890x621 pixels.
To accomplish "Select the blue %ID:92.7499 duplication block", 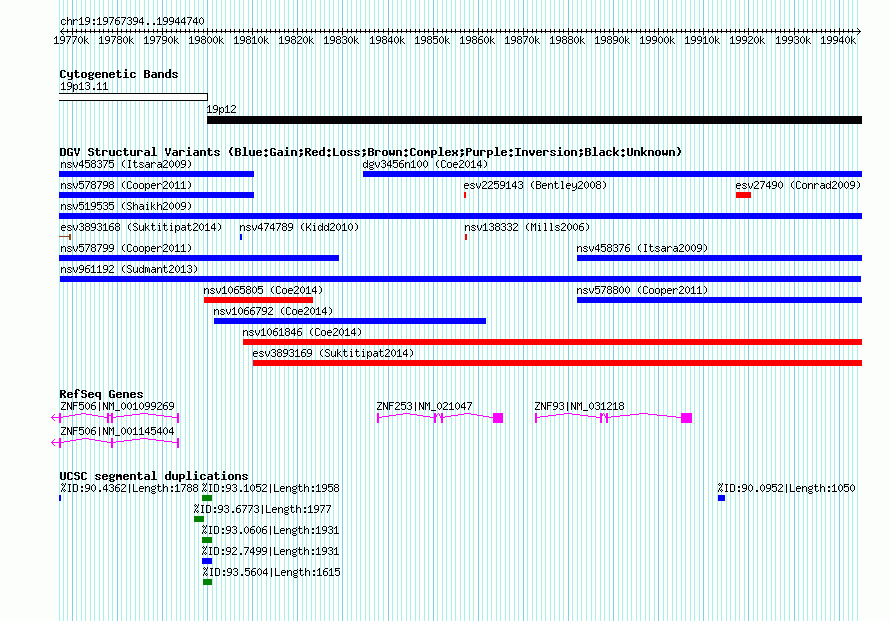I will pos(207,561).
